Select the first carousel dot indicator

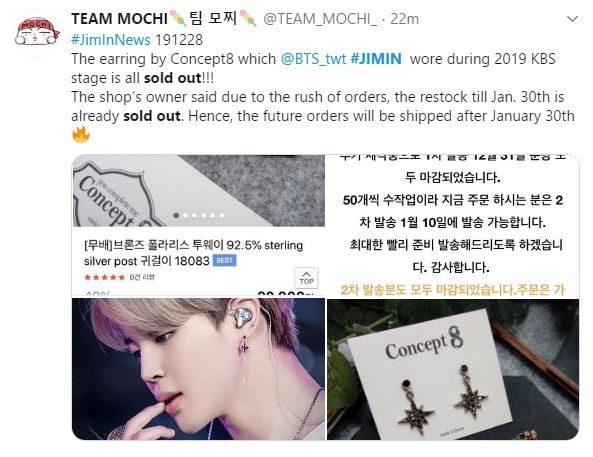point(176,215)
